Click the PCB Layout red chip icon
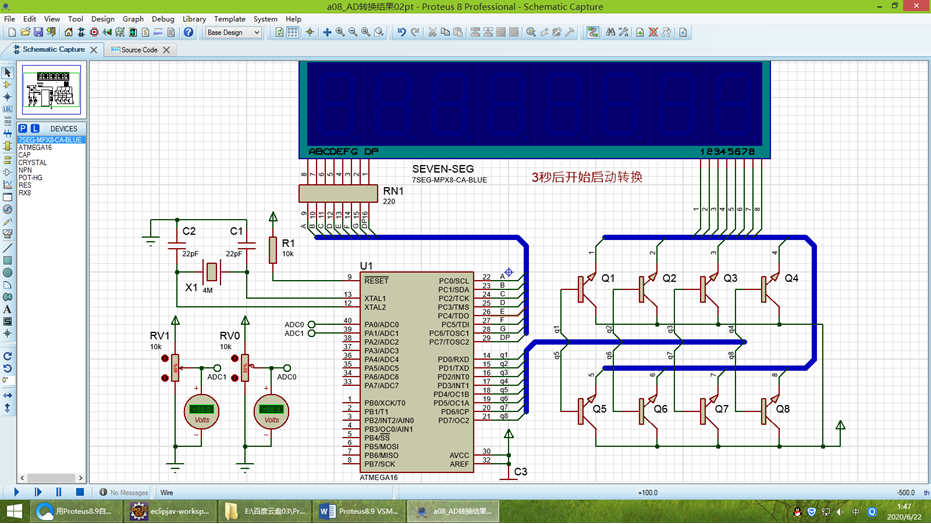This screenshot has height=524, width=931. point(94,32)
